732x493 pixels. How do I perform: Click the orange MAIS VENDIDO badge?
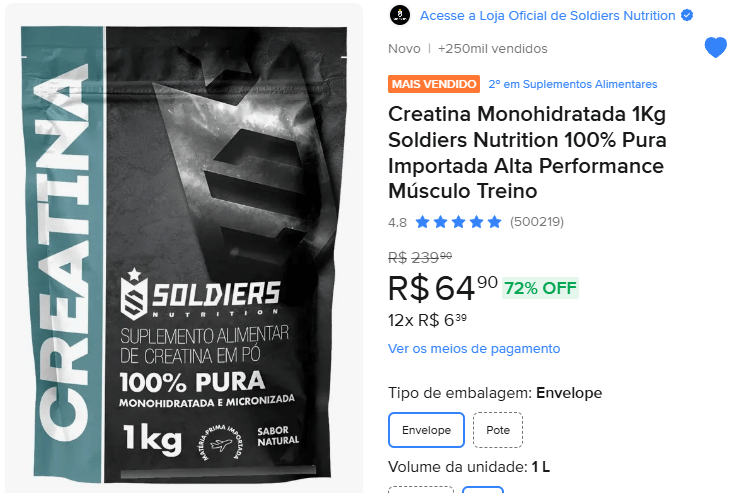(x=434, y=84)
